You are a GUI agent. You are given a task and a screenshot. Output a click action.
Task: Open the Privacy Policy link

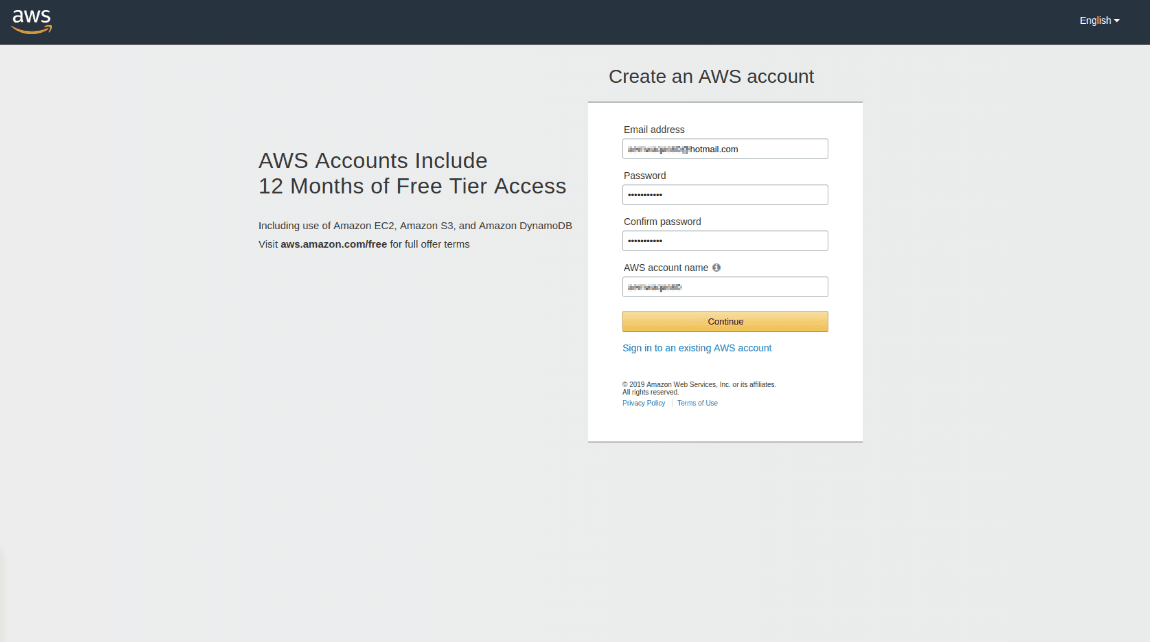point(643,403)
